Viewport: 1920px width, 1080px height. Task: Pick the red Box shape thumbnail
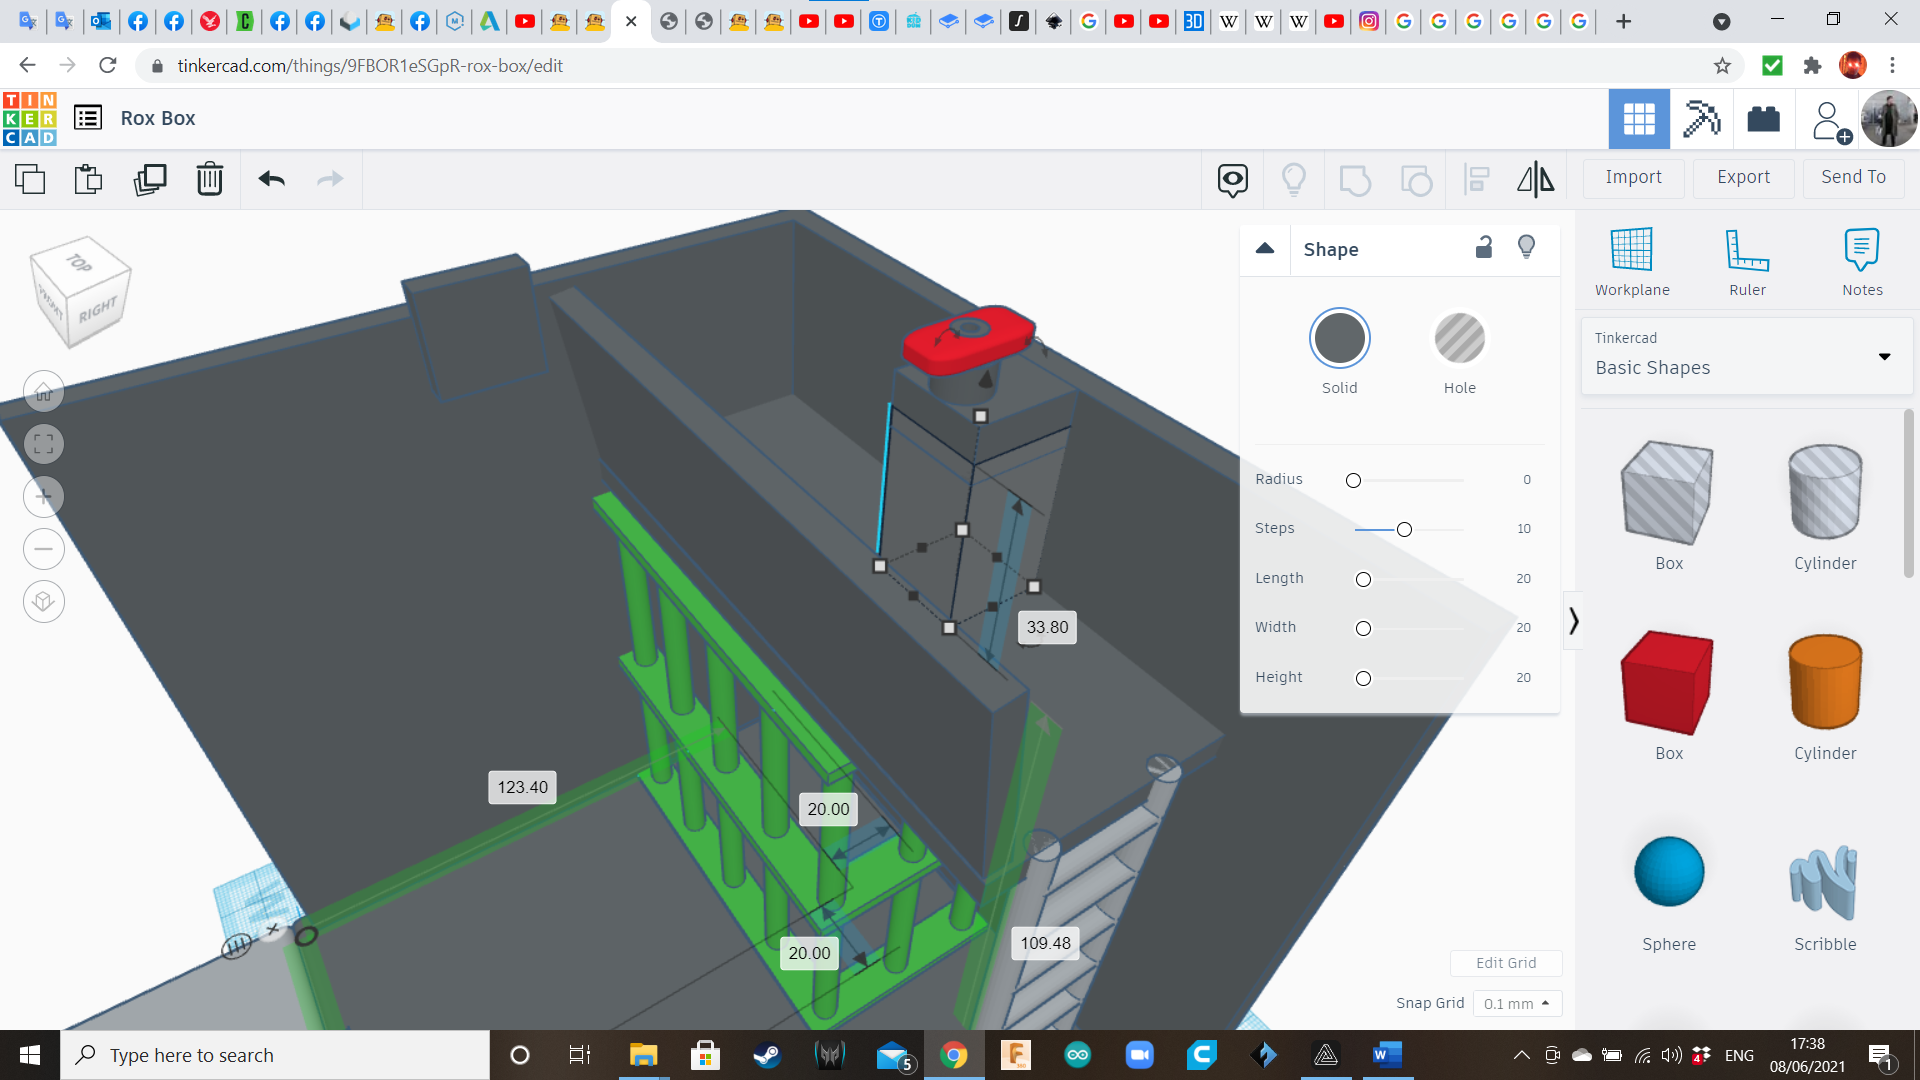[x=1667, y=683]
